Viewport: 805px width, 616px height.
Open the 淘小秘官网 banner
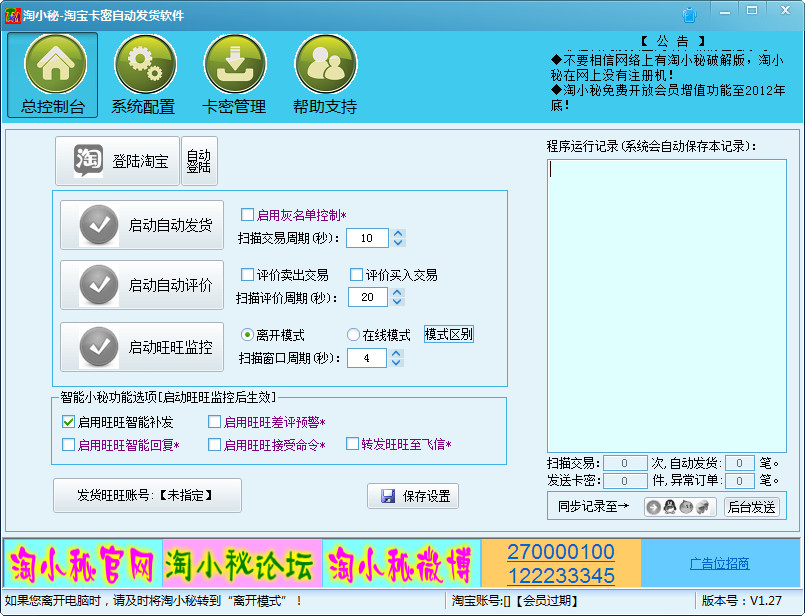click(x=83, y=563)
